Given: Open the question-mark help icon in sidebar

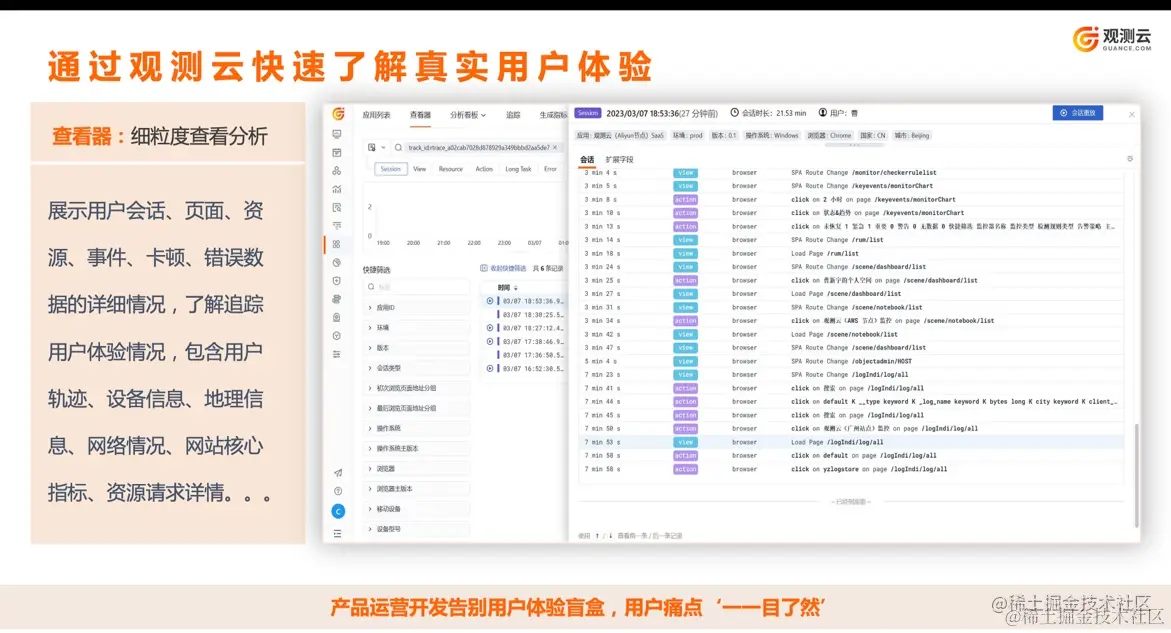Looking at the screenshot, I should click(338, 491).
